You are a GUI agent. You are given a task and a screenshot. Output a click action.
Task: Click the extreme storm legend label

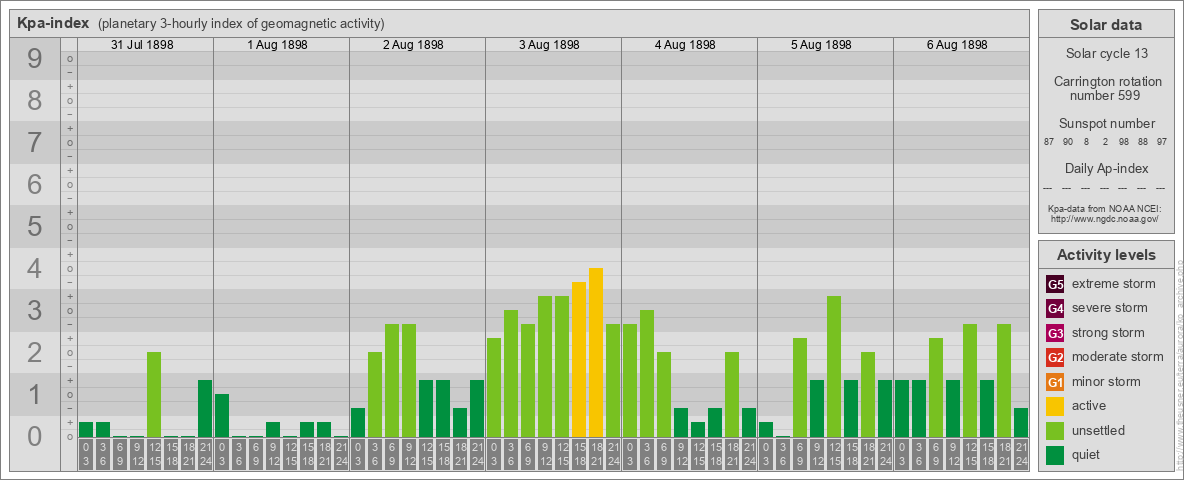[x=1114, y=284]
